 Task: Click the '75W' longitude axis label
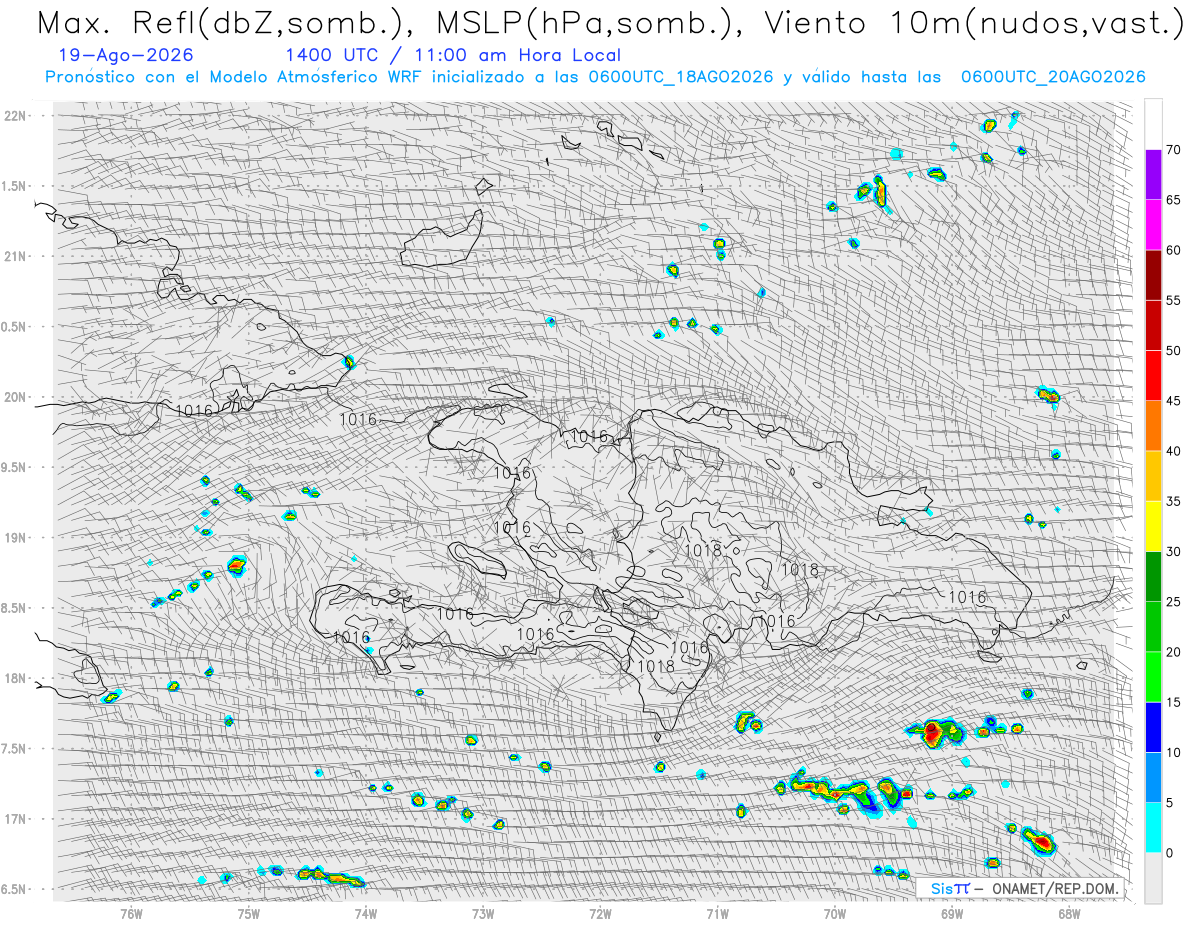(x=249, y=913)
